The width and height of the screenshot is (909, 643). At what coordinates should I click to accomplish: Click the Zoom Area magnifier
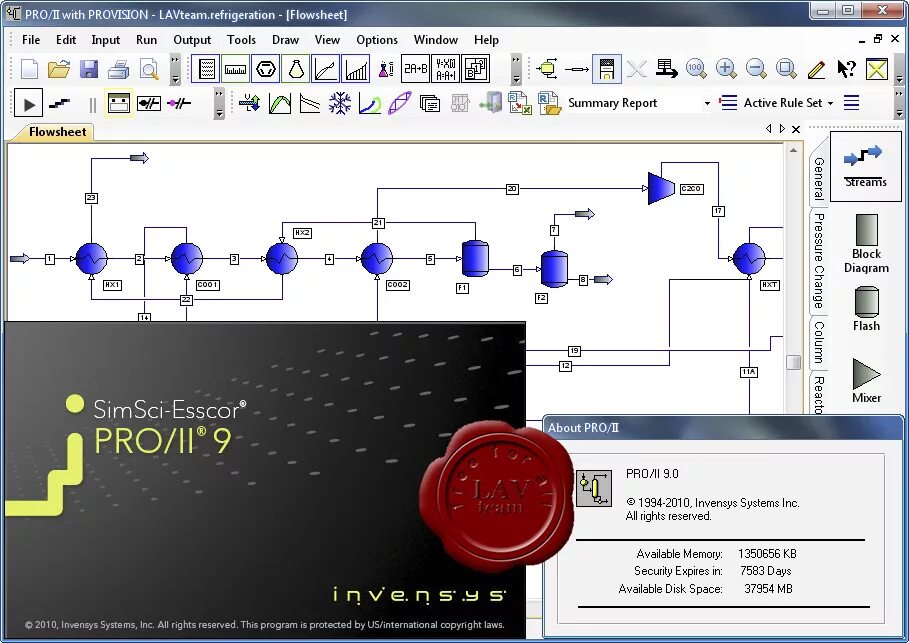pos(786,68)
